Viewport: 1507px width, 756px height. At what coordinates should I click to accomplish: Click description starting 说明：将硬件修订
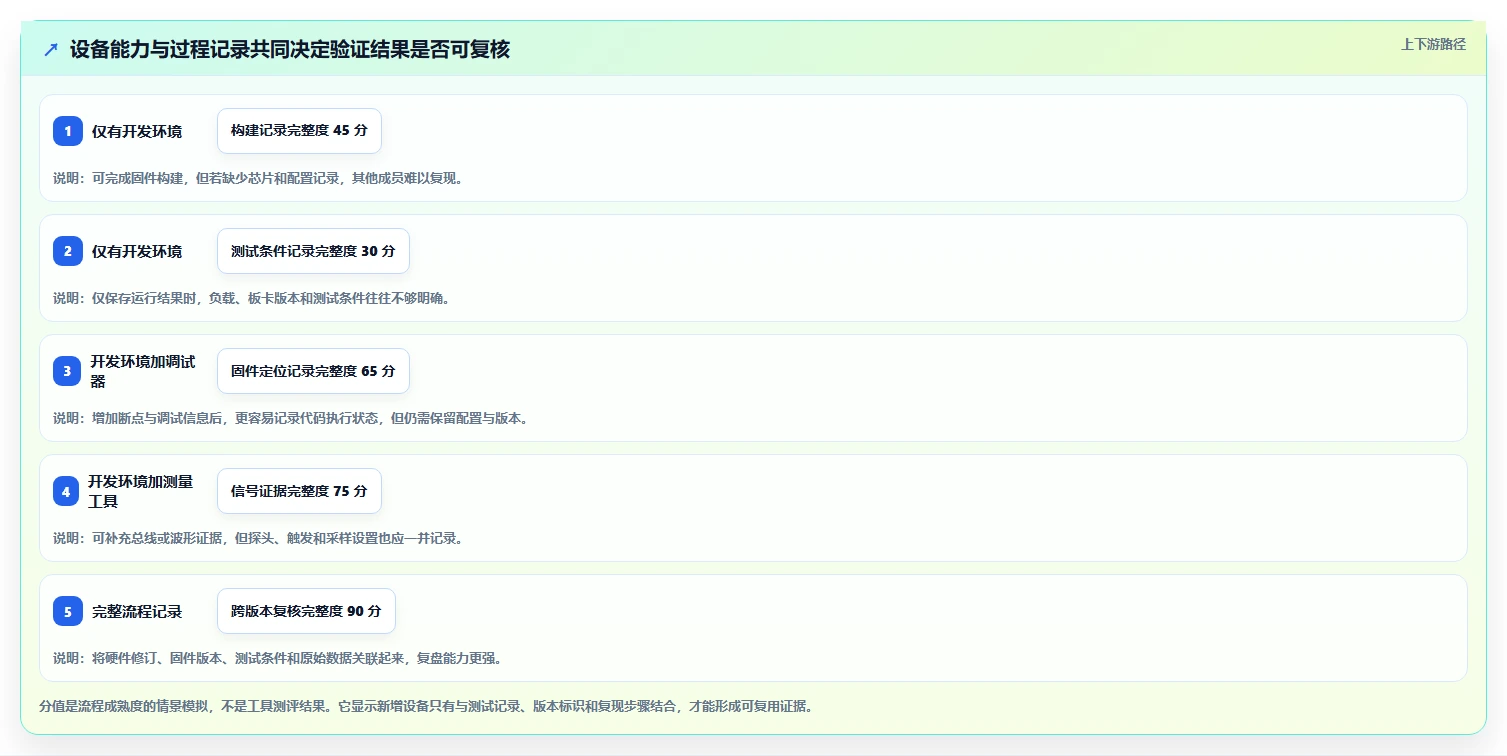278,658
